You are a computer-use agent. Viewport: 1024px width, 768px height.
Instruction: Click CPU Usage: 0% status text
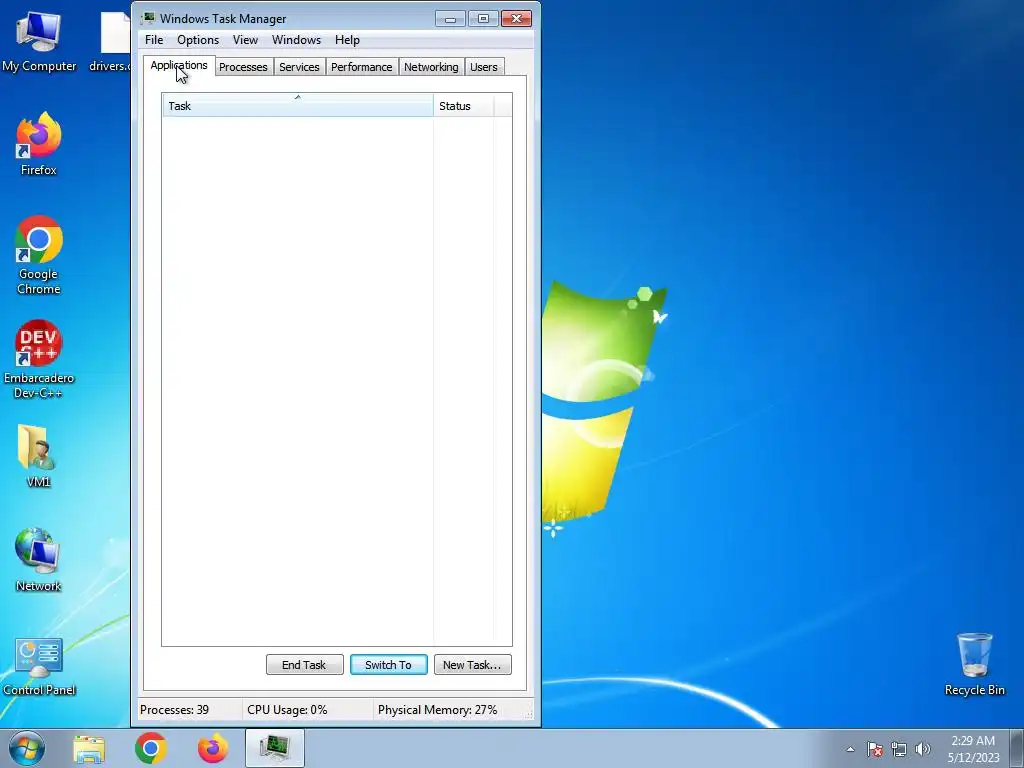[x=287, y=710]
